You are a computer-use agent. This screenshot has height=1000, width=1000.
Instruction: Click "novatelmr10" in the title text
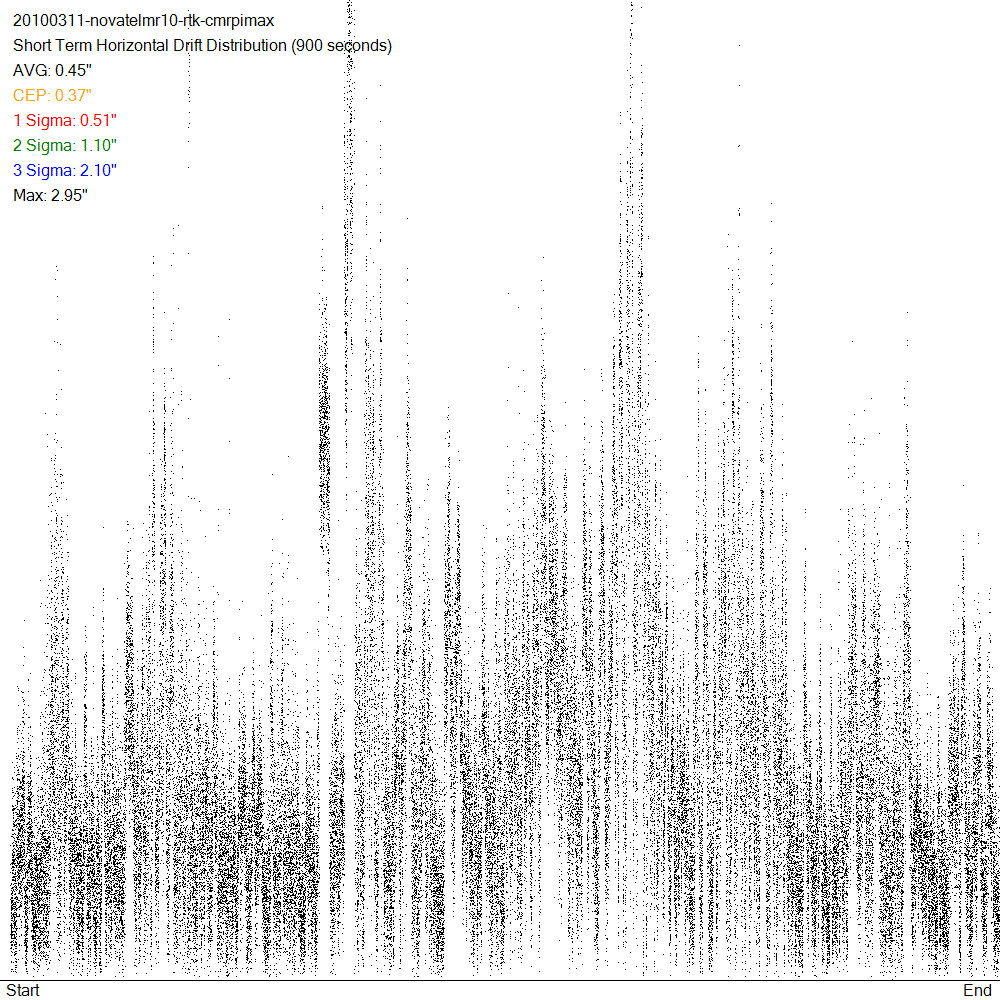(x=133, y=21)
